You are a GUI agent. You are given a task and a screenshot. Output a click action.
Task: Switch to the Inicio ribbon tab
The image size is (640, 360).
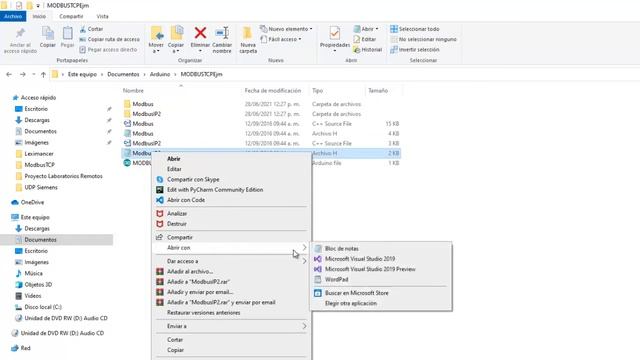click(39, 16)
